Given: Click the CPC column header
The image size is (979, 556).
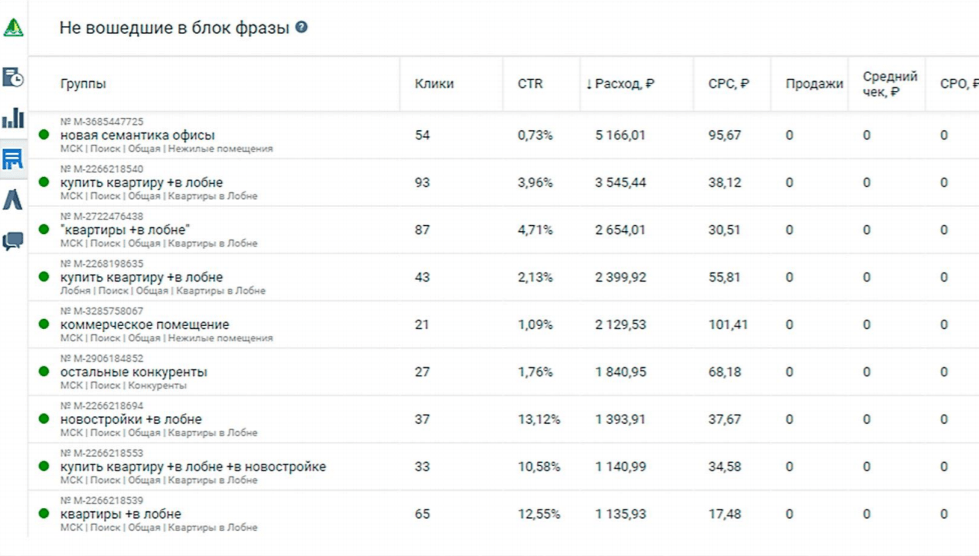Looking at the screenshot, I should (x=728, y=84).
